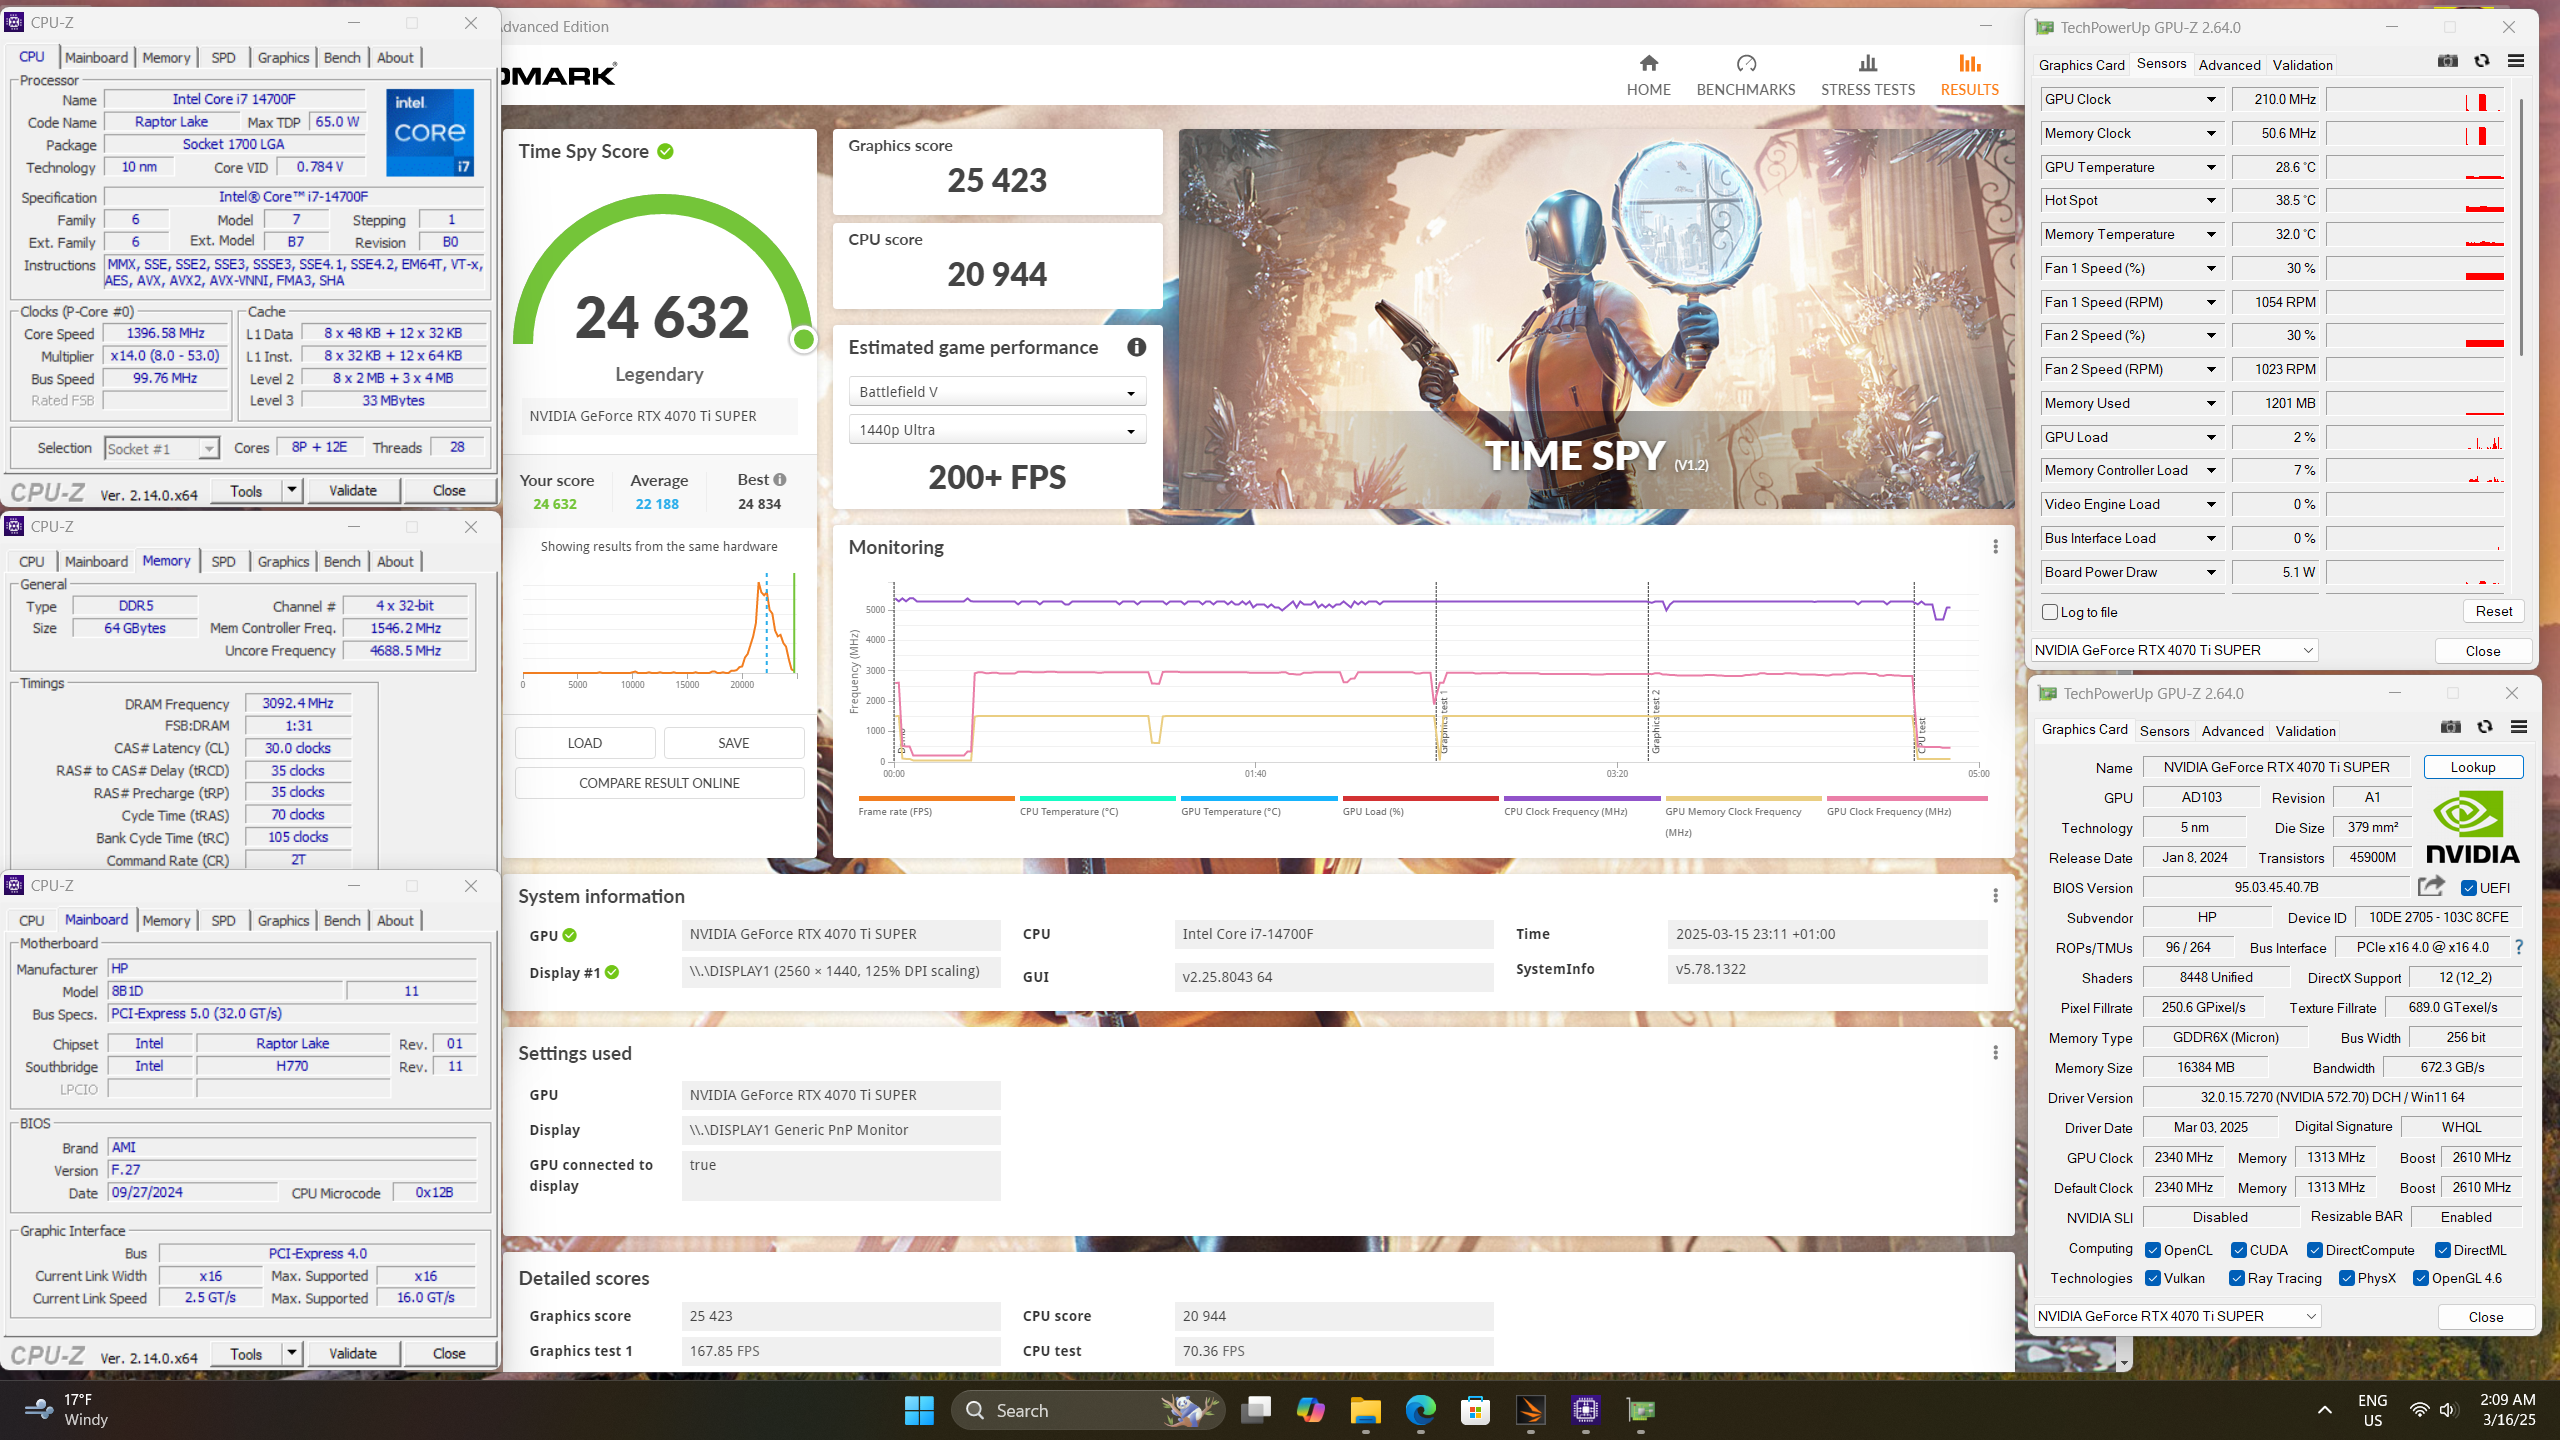This screenshot has width=2560, height=1440.
Task: Open the Battlefield V game dropdown
Action: (x=997, y=392)
